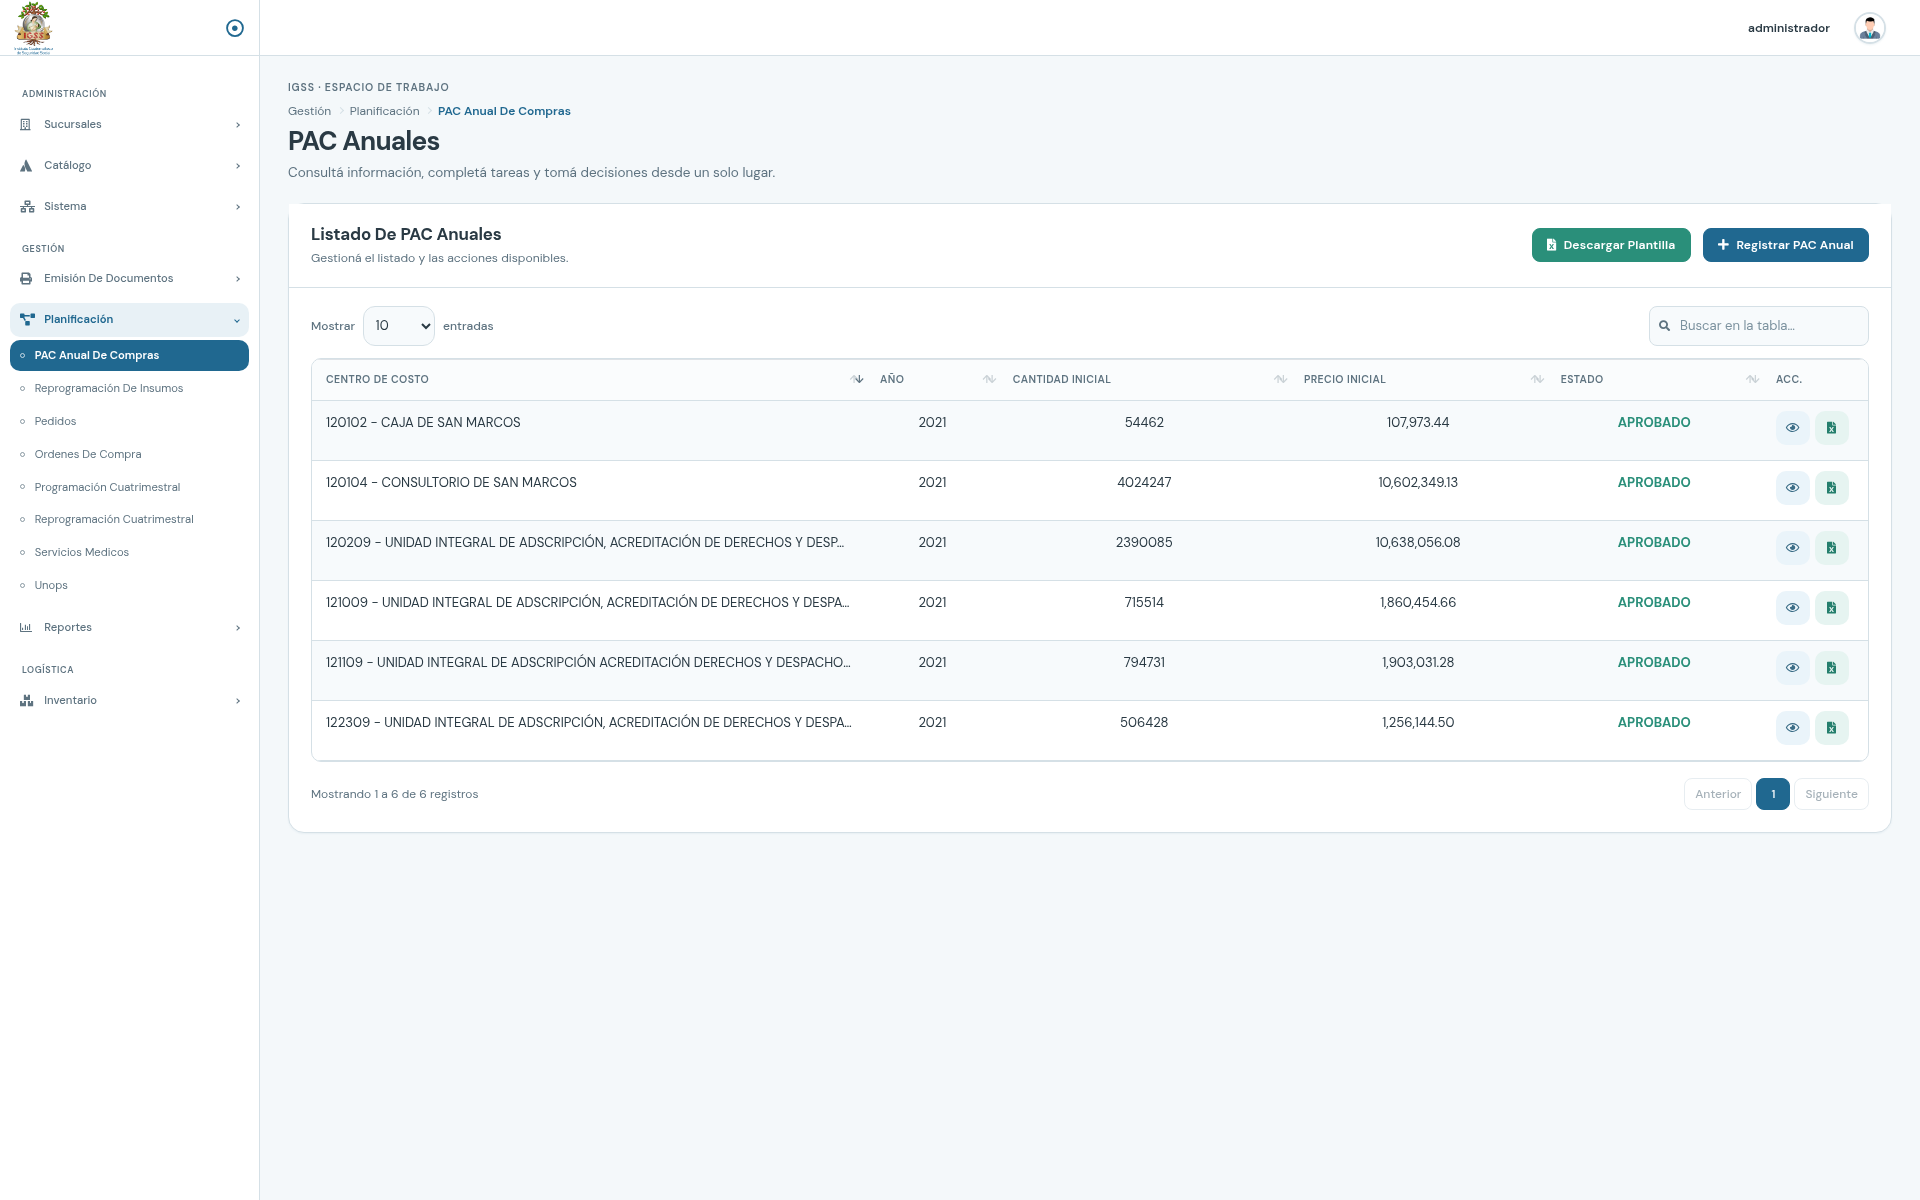Click the IGSS logo in the sidebar
Screen dimensions: 1920x1200
click(34, 28)
